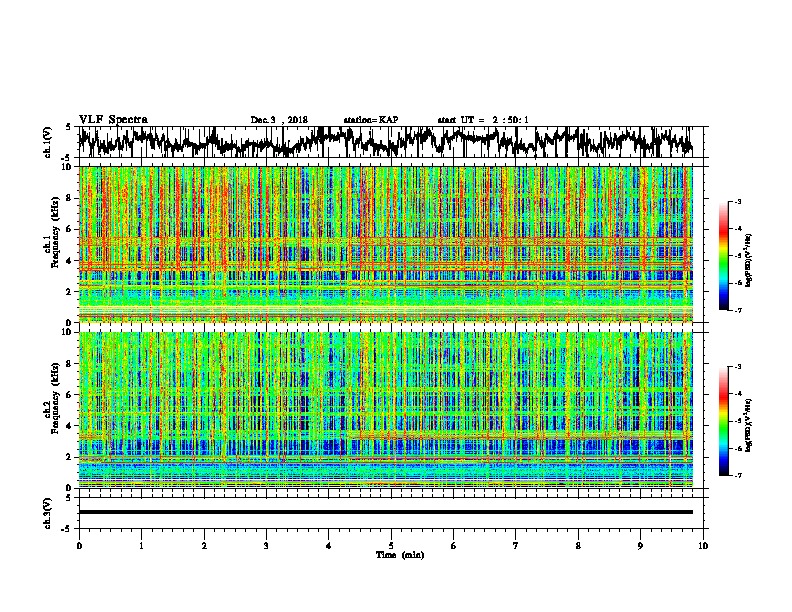The image size is (792, 612).
Task: Click the thick black ch.3 voltage line
Action: [385, 512]
